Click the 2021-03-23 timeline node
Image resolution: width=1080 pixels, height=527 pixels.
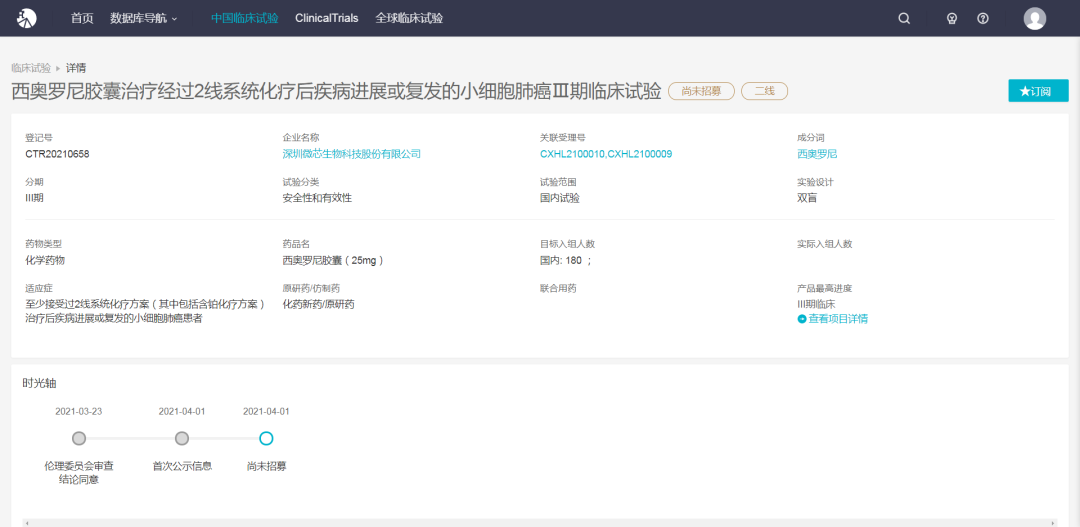tap(79, 439)
